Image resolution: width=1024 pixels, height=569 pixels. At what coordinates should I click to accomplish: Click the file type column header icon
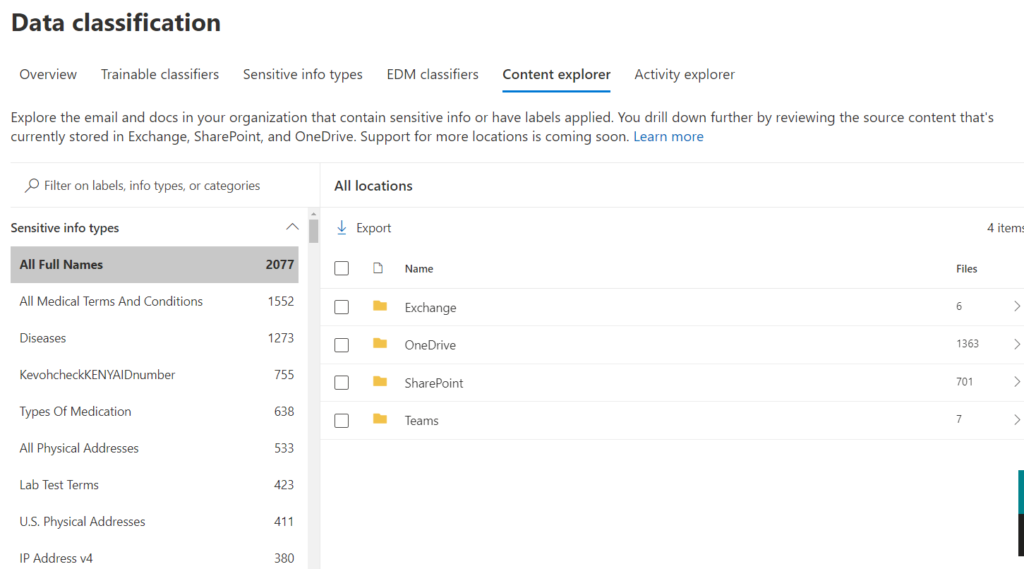coord(378,268)
